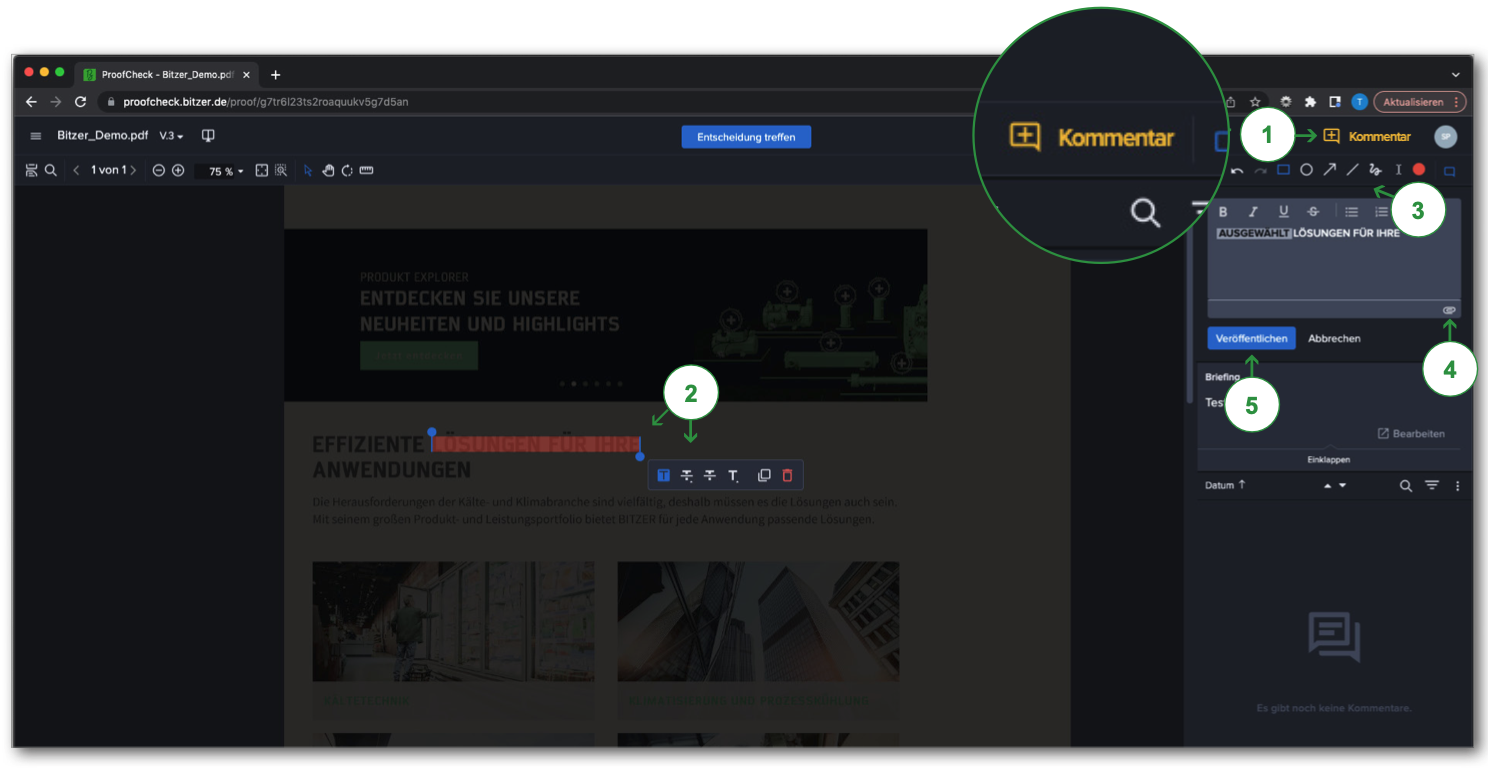Go to the previous page arrow

point(76,171)
